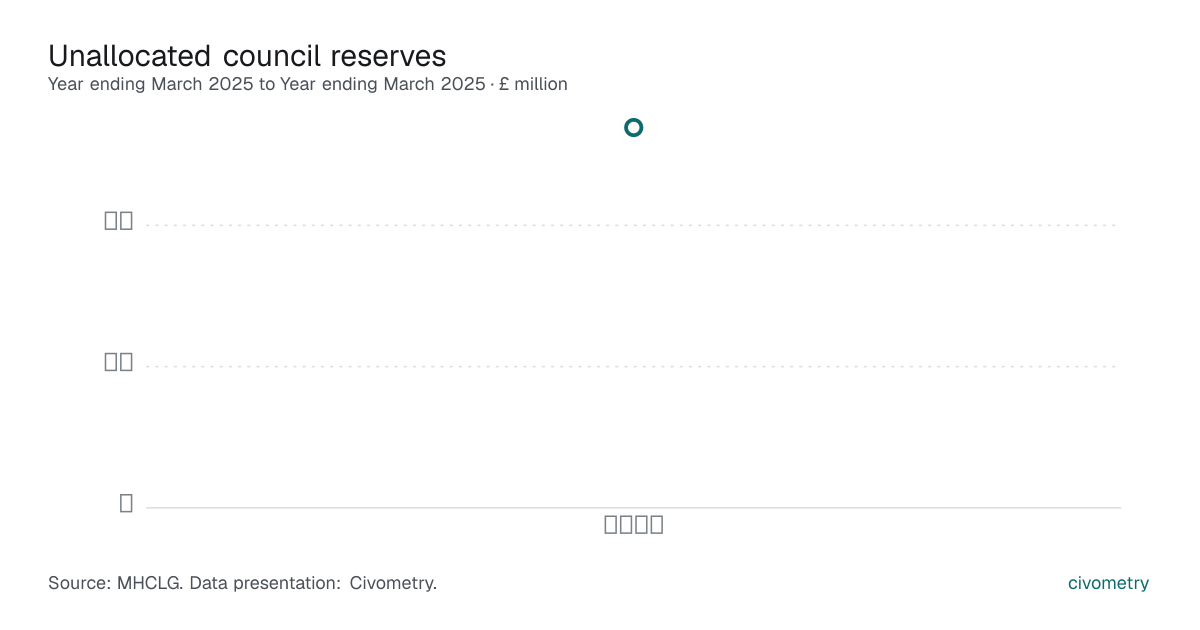Screen dimensions: 1200x630
Task: Click the "Data presentation:" footer text
Action: point(265,583)
